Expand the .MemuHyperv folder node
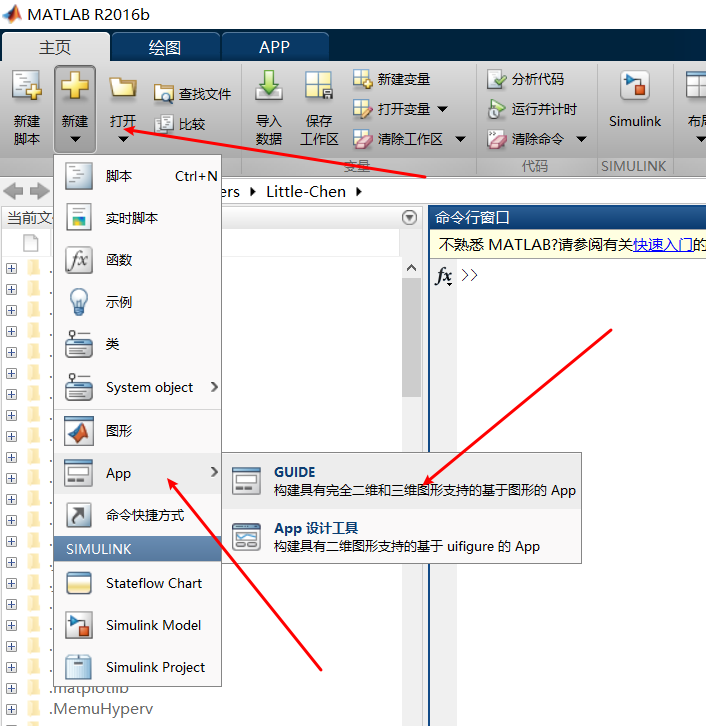Viewport: 706px width, 726px height. tap(12, 709)
